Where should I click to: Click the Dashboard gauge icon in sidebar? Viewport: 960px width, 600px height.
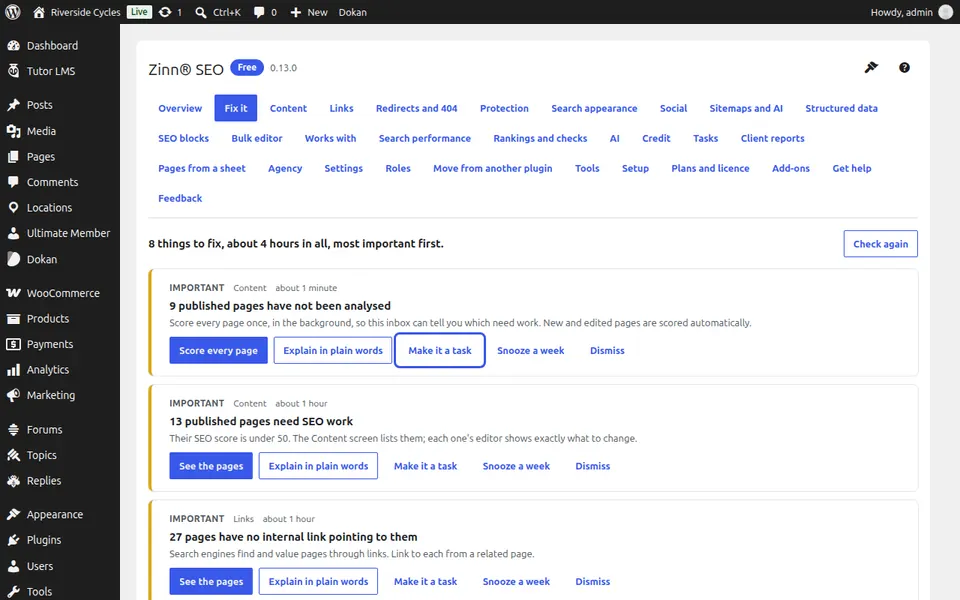point(13,45)
